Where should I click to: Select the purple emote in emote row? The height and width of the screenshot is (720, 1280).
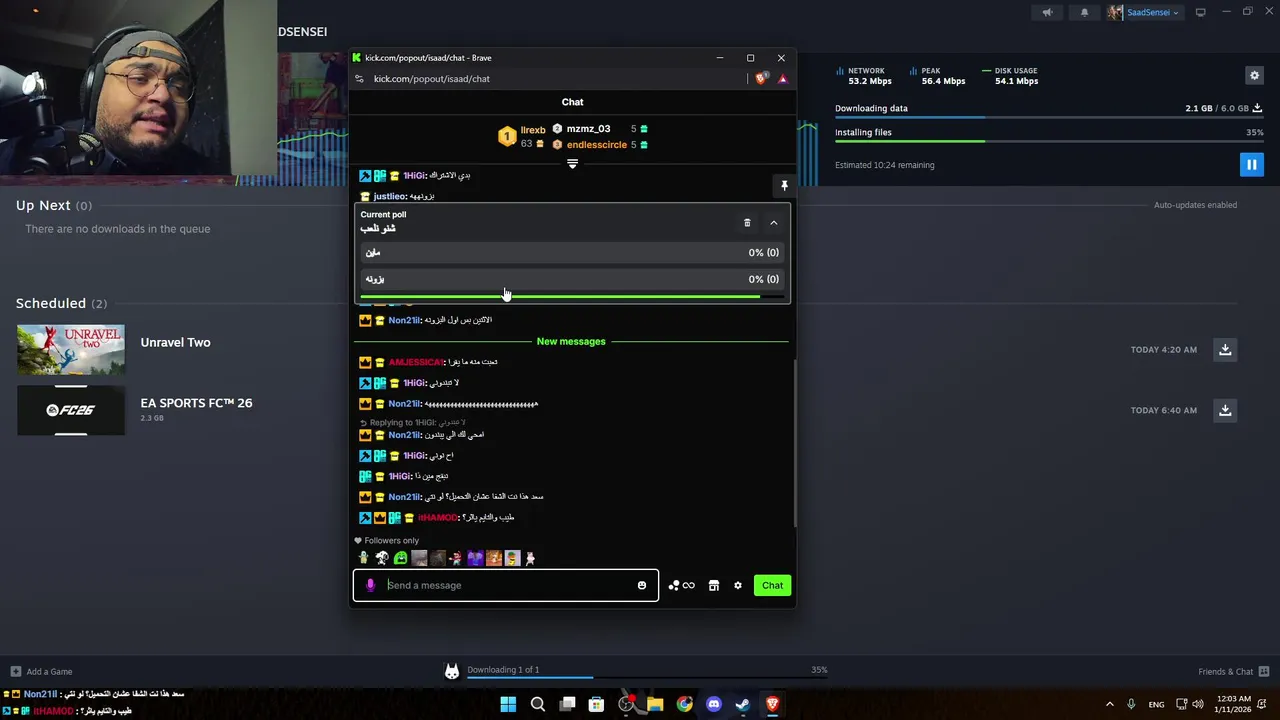475,558
